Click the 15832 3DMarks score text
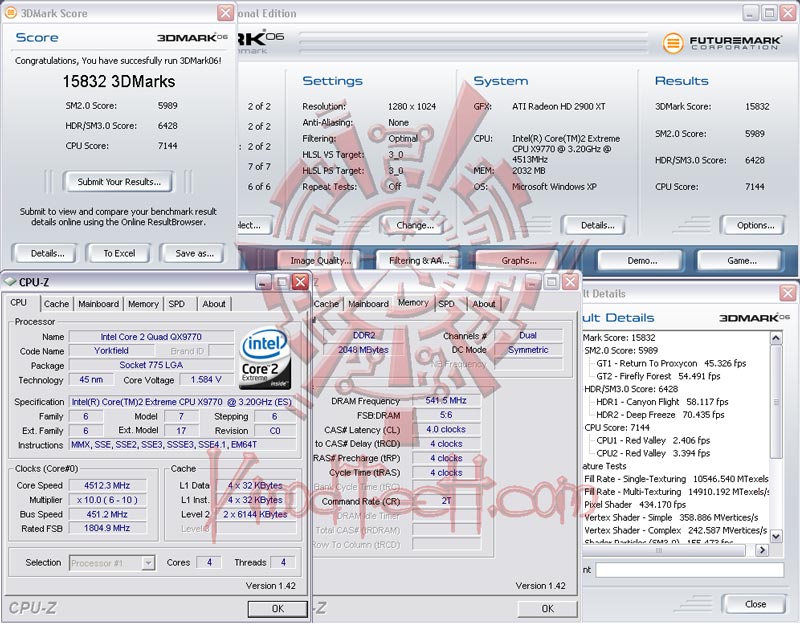Image resolution: width=800 pixels, height=623 pixels. click(118, 82)
